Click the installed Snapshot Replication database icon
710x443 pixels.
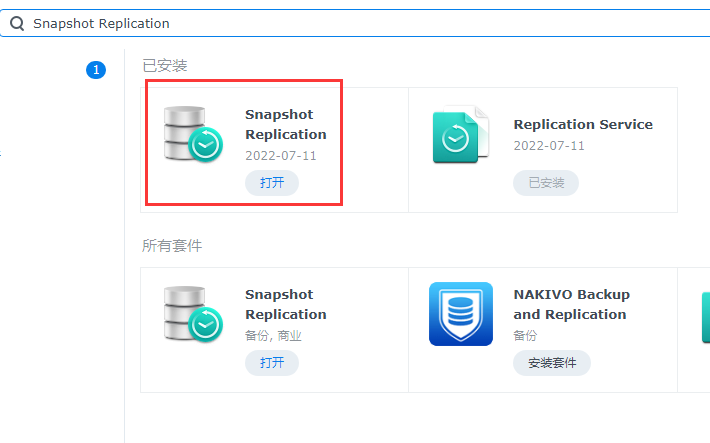(193, 134)
